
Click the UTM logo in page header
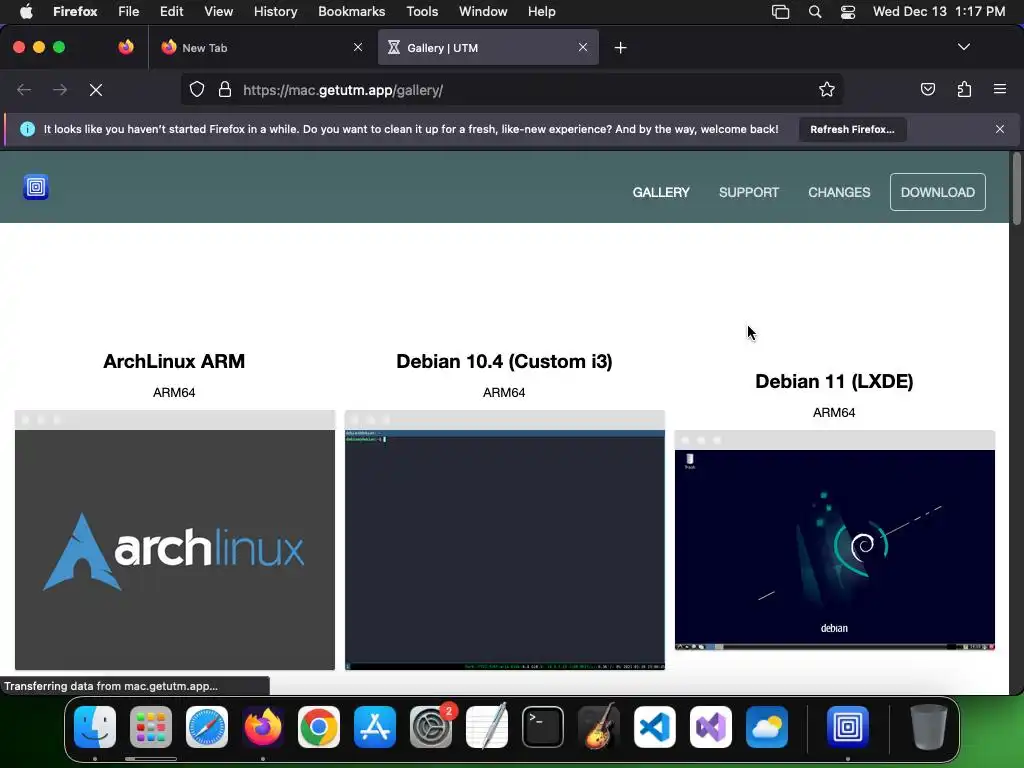[x=36, y=187]
